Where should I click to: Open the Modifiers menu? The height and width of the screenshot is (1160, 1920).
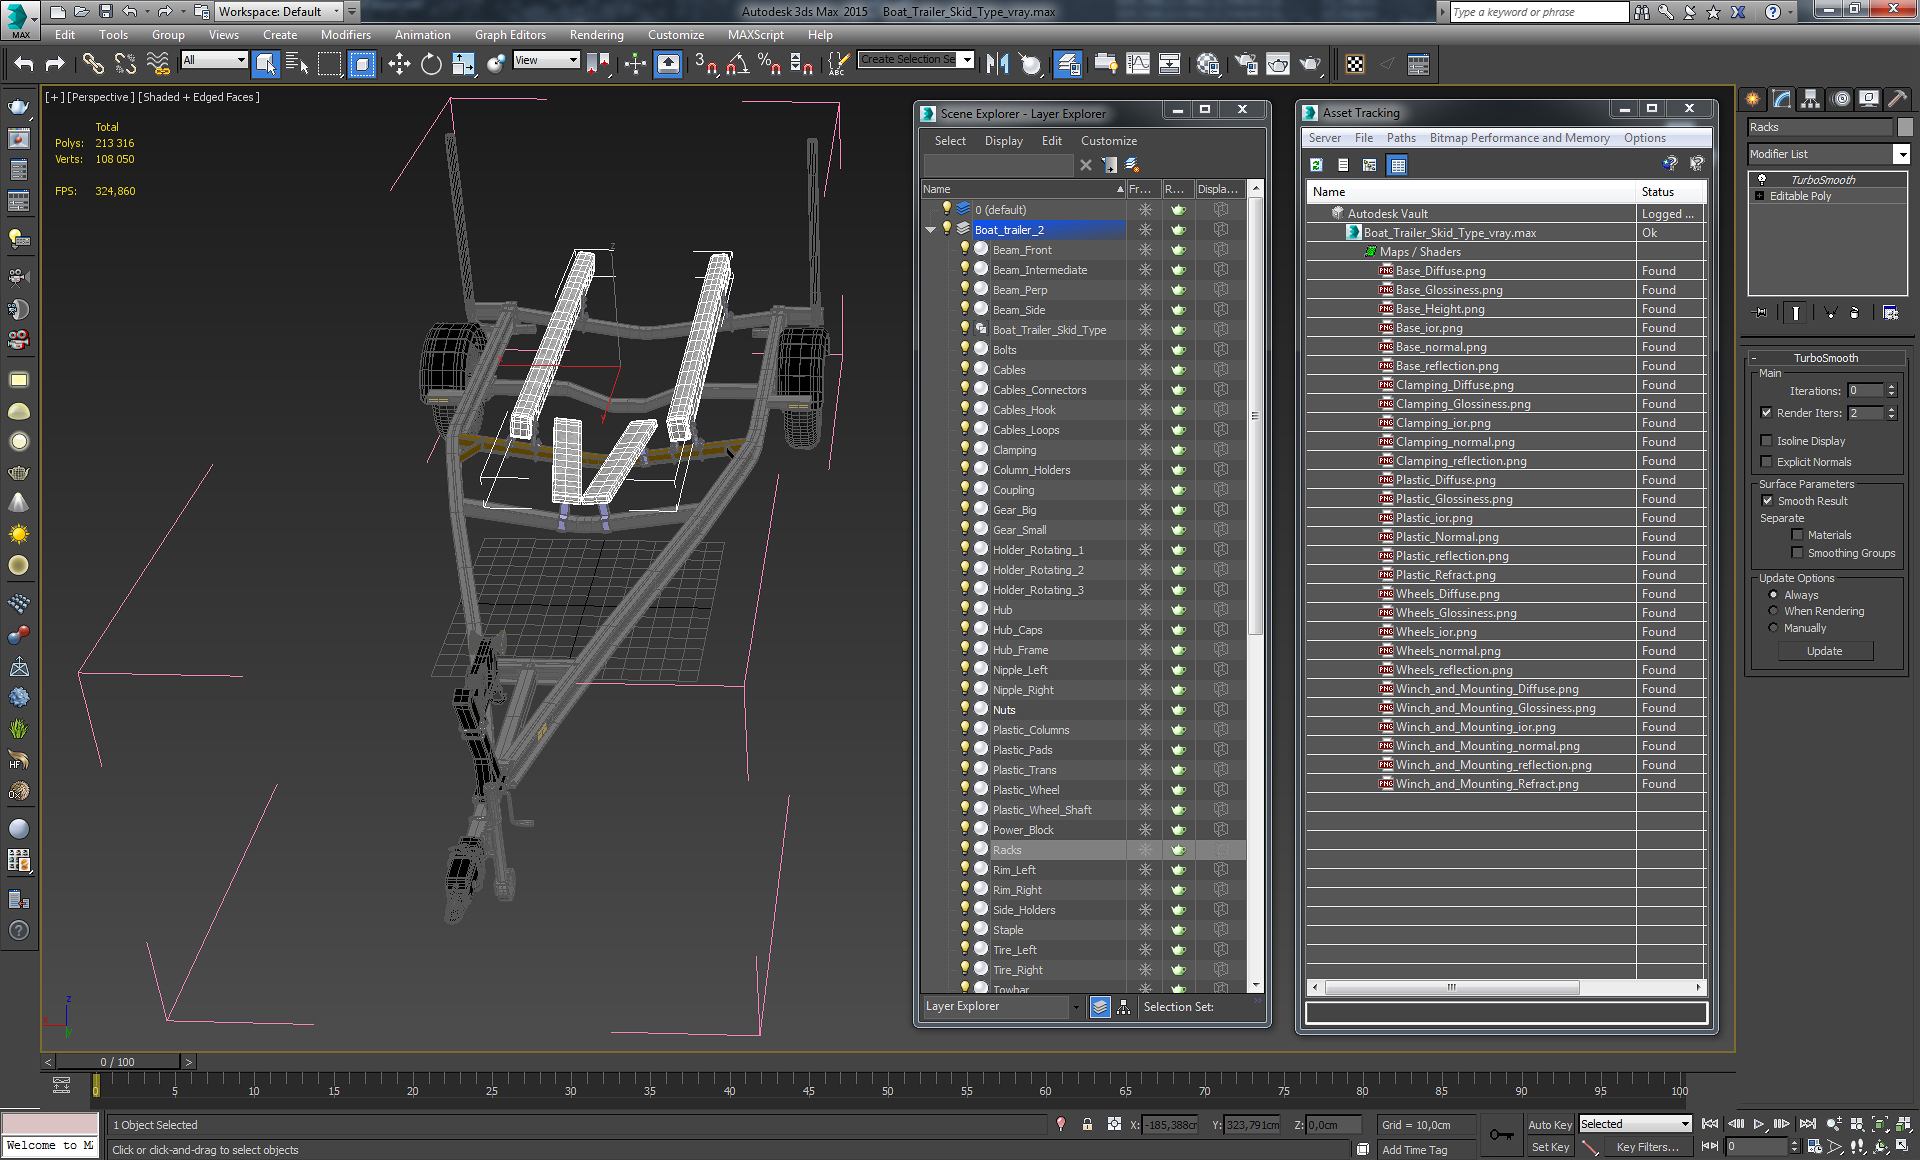pyautogui.click(x=345, y=34)
